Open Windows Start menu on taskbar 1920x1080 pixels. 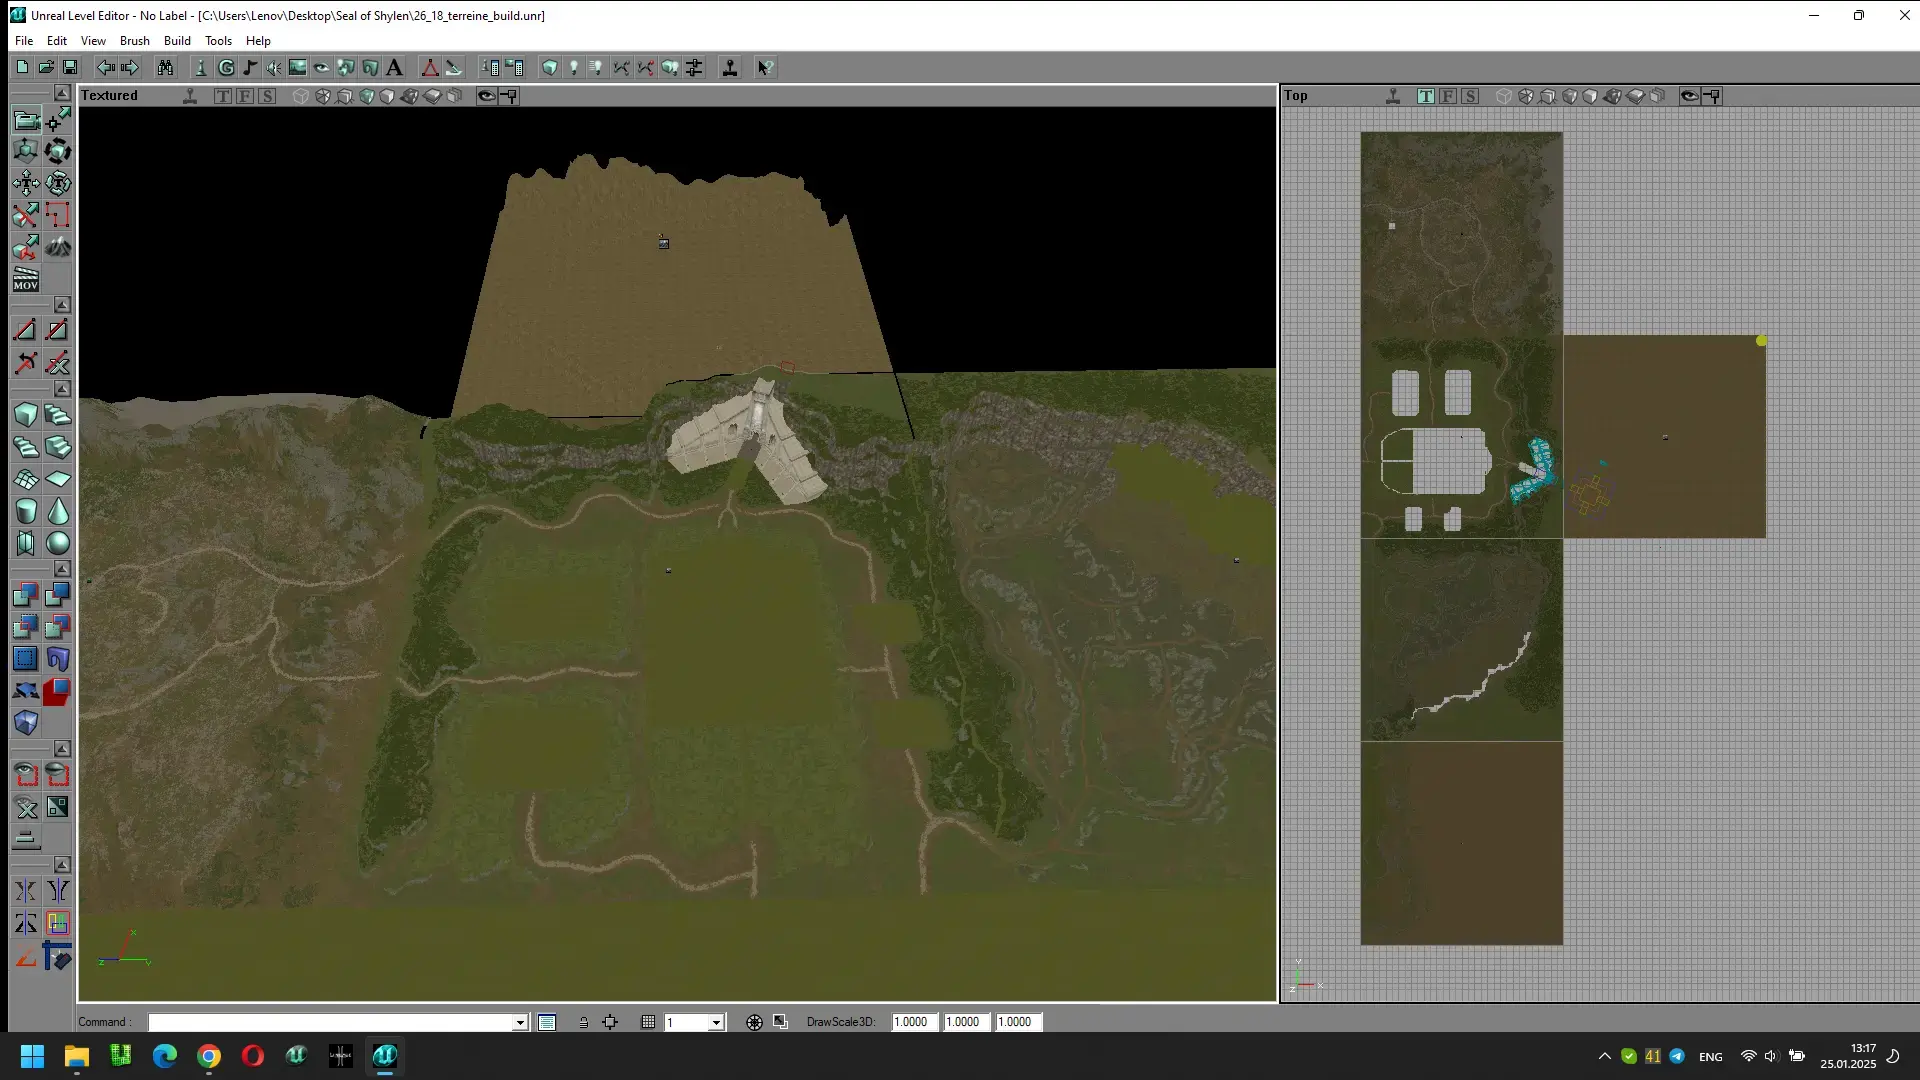(x=32, y=1056)
